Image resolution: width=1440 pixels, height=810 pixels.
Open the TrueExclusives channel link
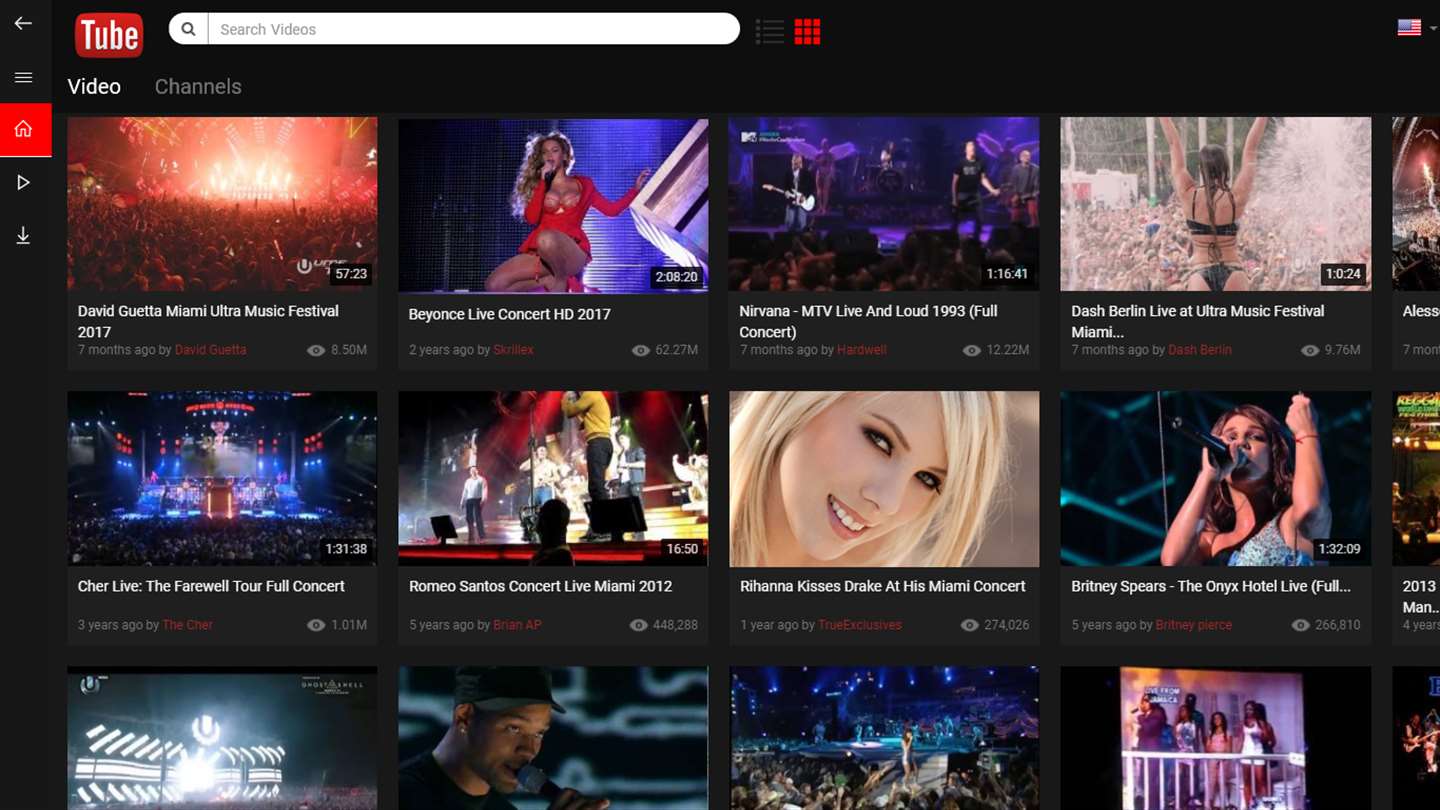[860, 625]
